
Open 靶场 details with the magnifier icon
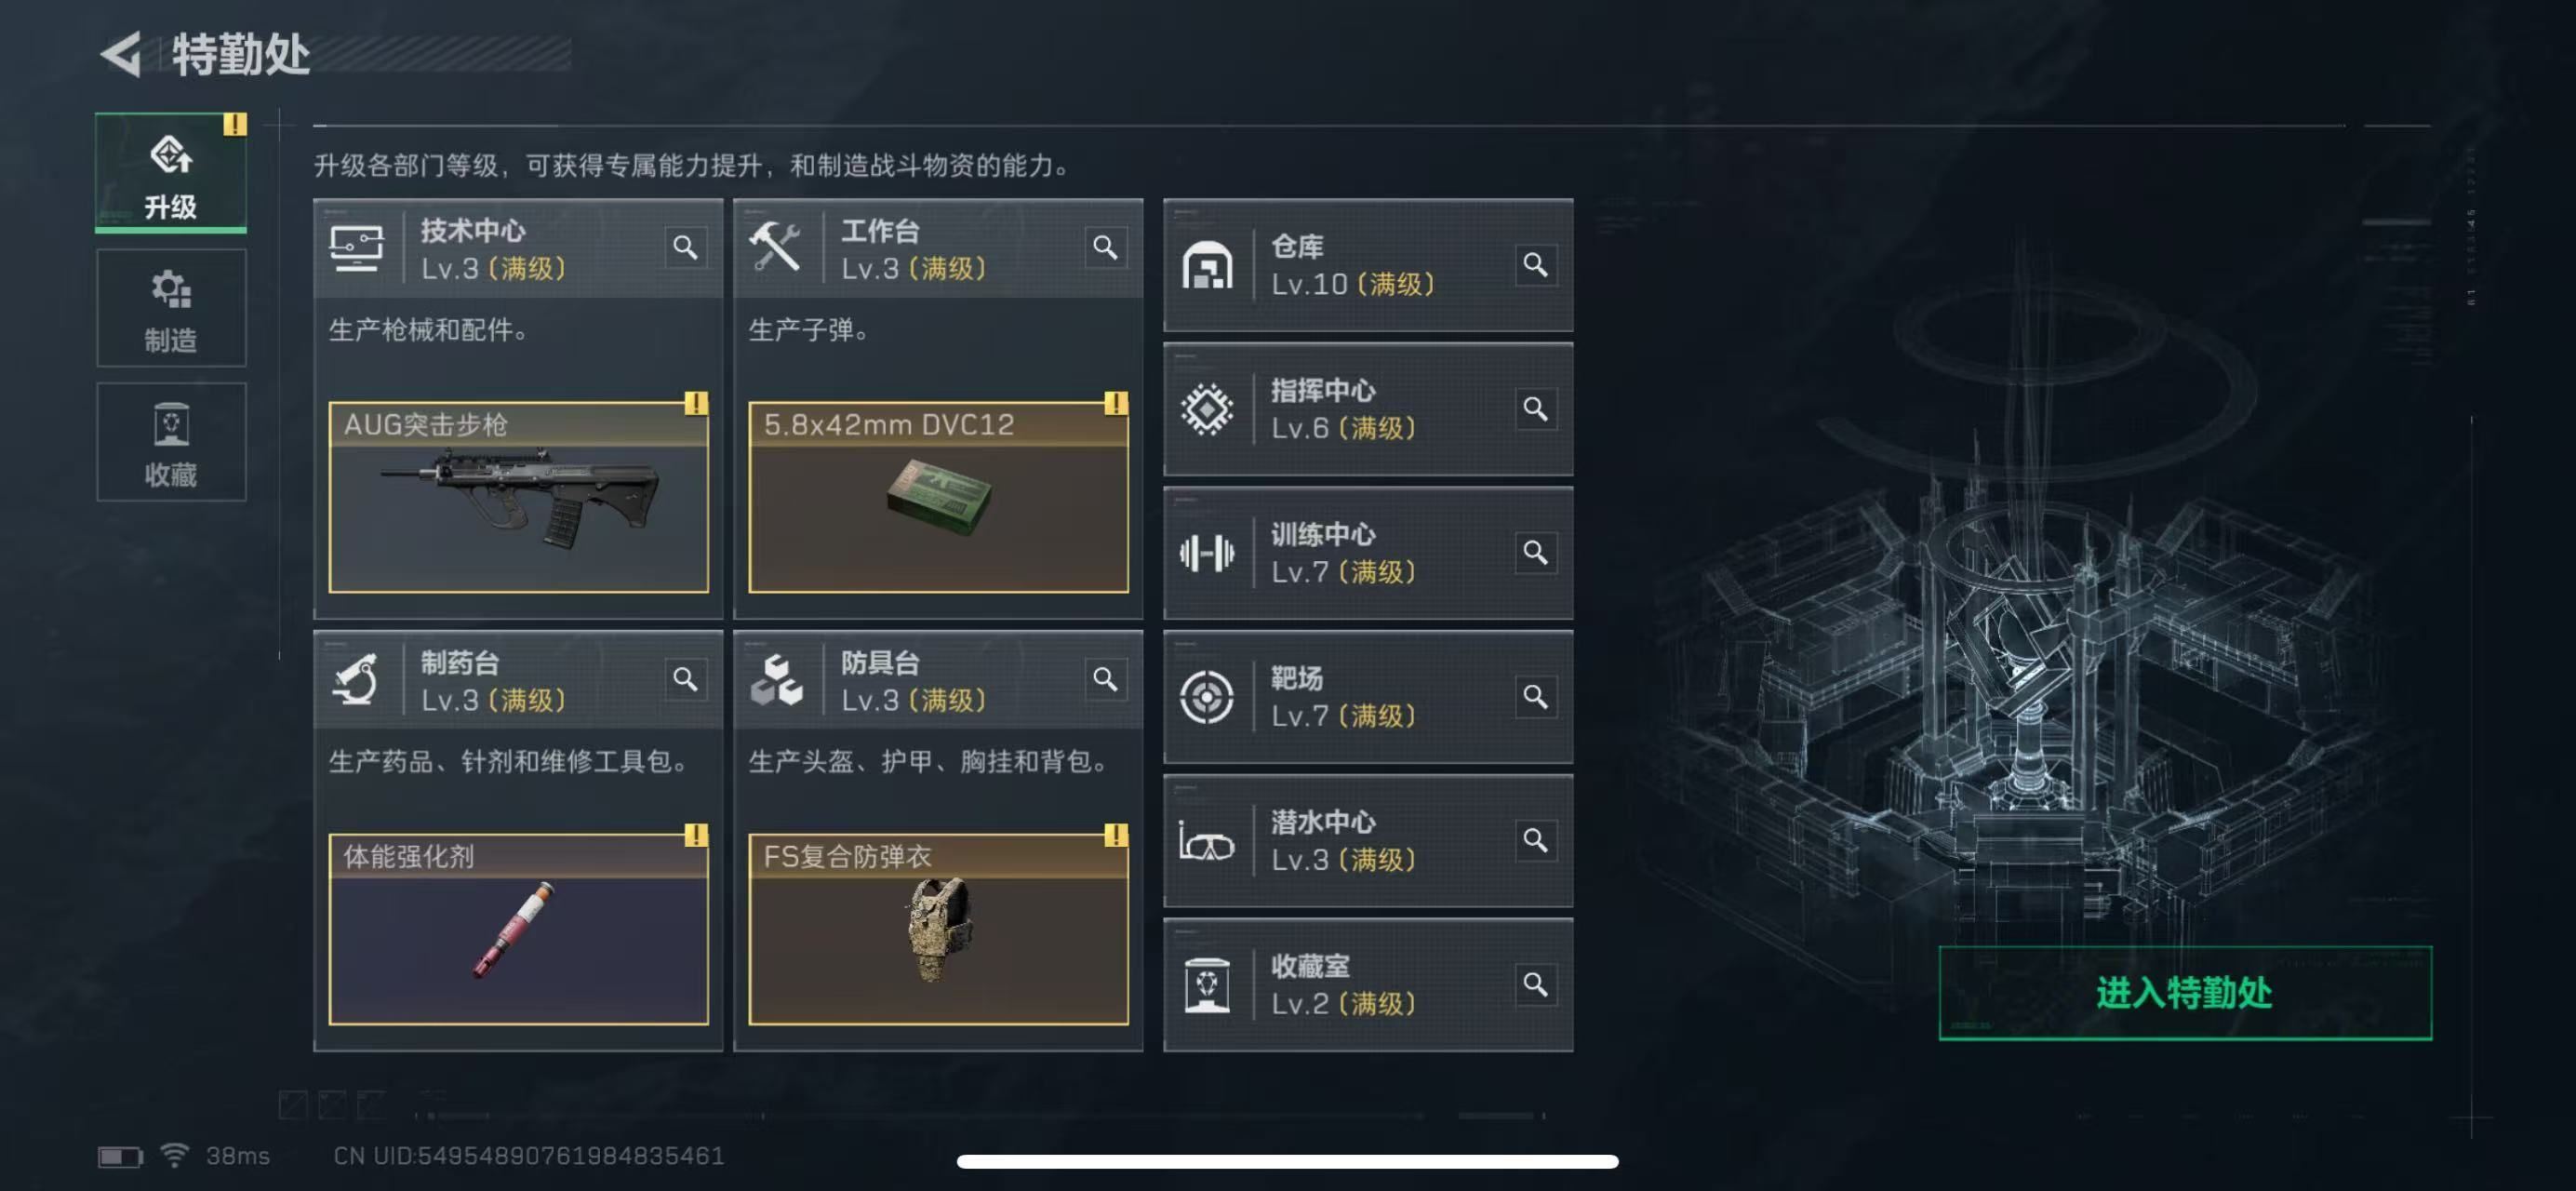pos(1535,697)
